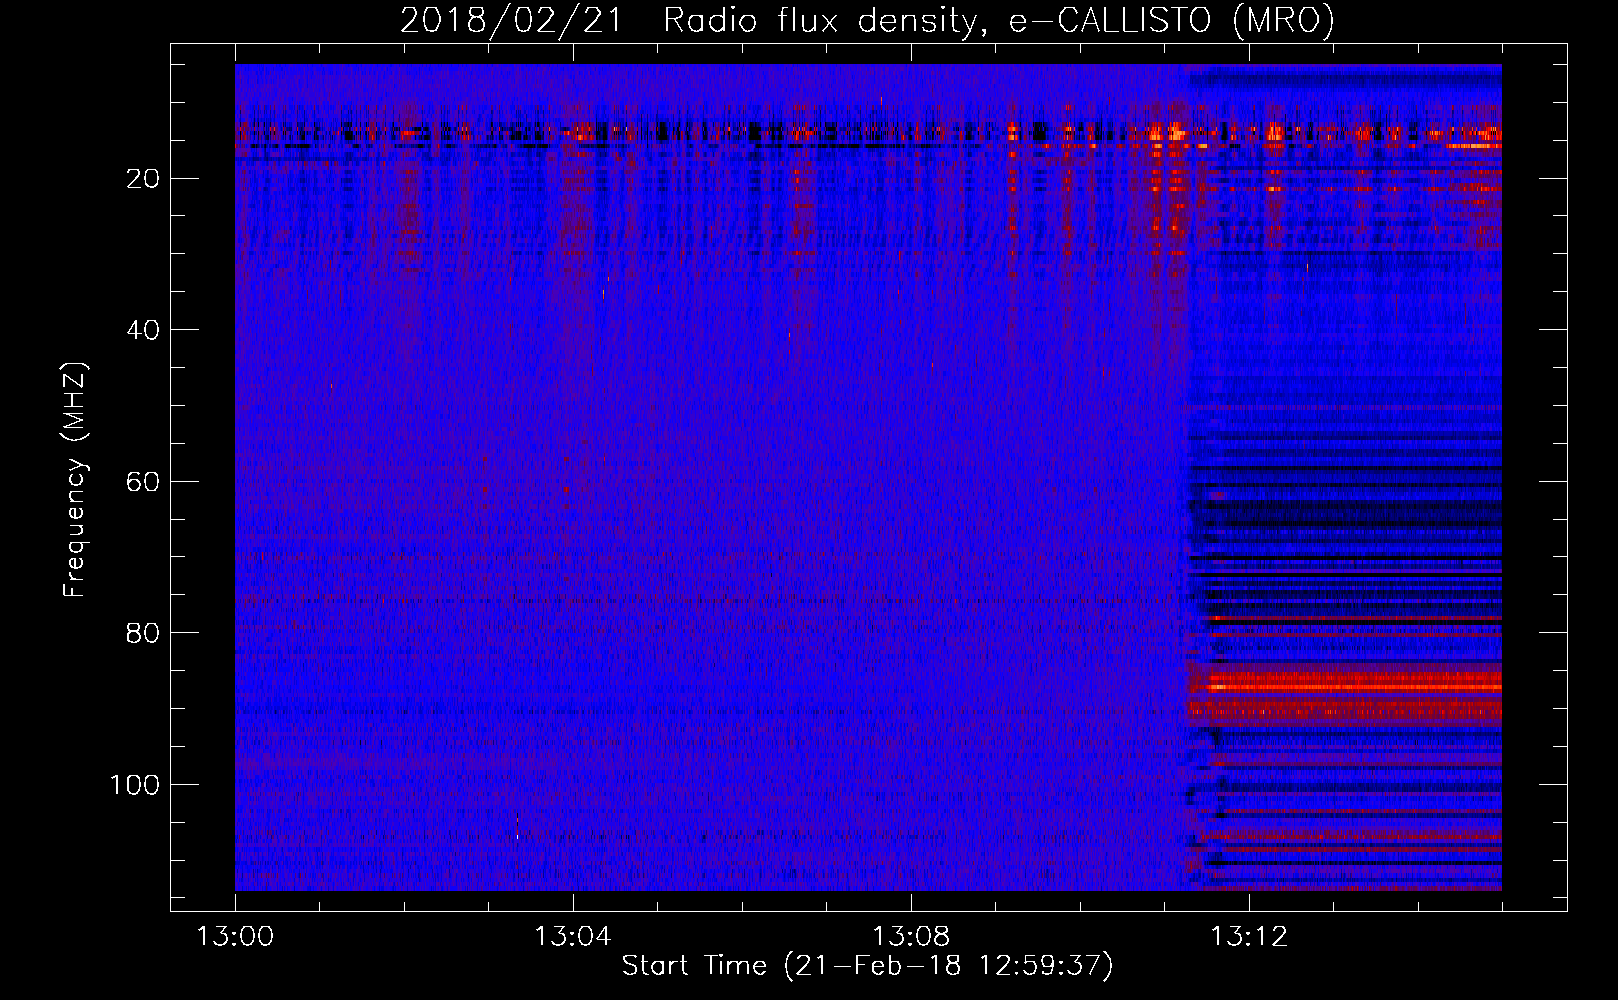This screenshot has width=1618, height=1000.
Task: Click the 'Start Time (21-Feb-18 12:59:37)' label
Action: coord(867,966)
